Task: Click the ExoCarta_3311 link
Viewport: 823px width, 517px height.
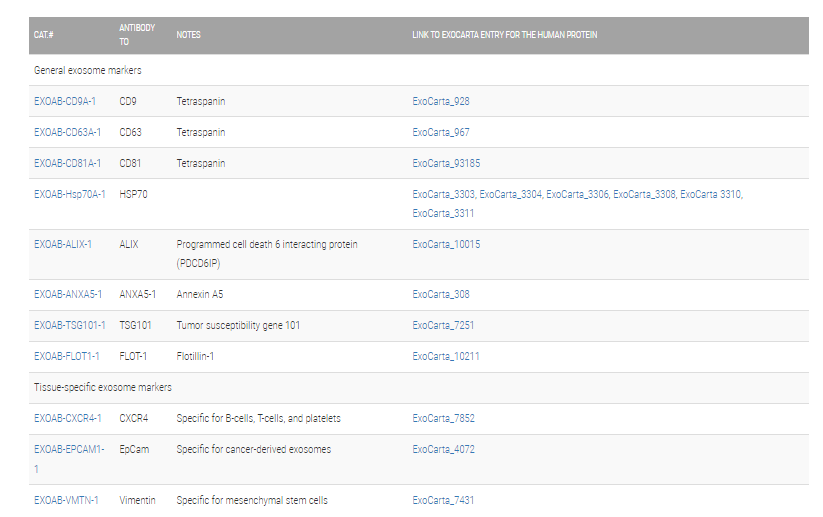Action: [443, 213]
